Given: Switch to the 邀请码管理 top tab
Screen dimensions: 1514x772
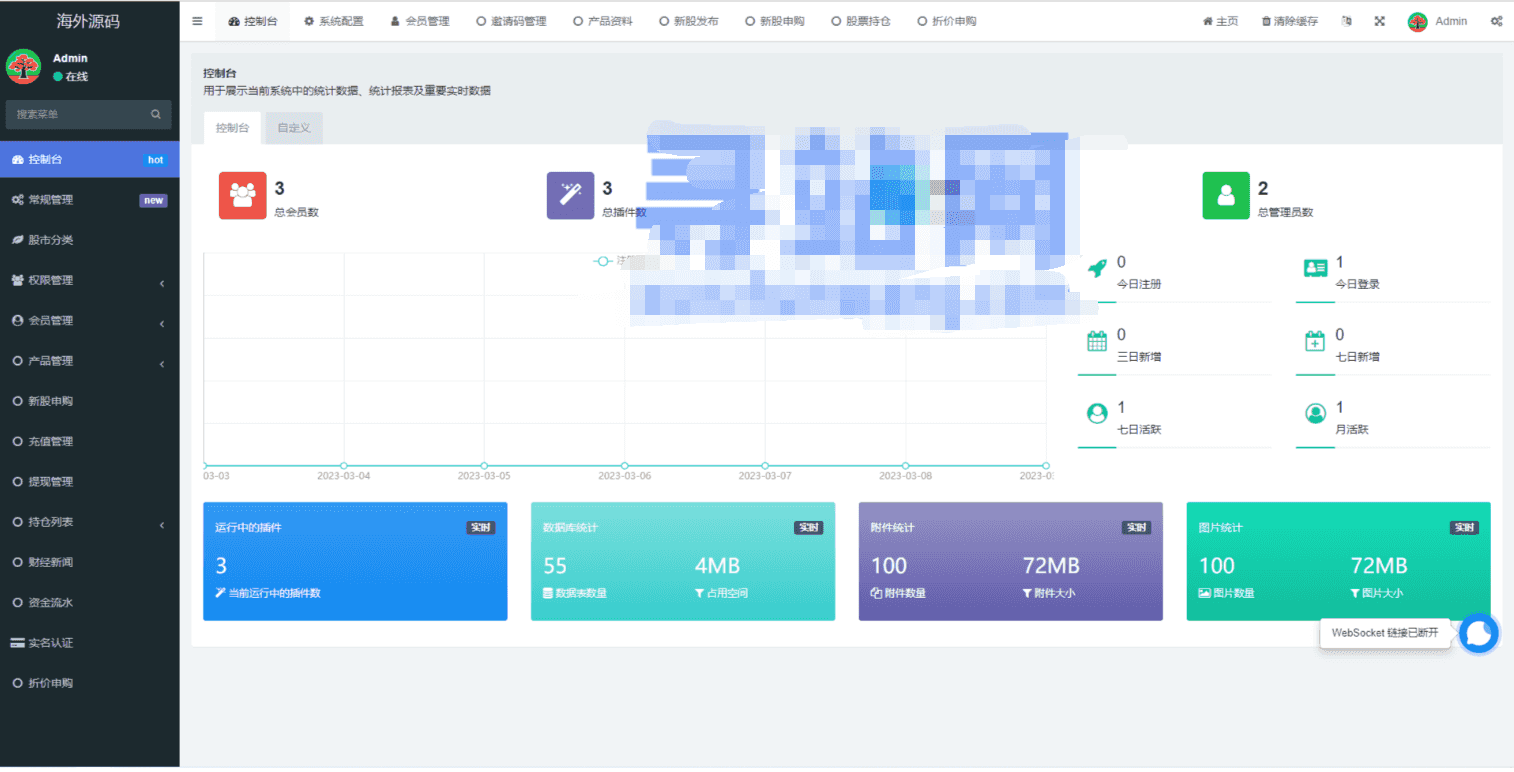Looking at the screenshot, I should (x=511, y=21).
